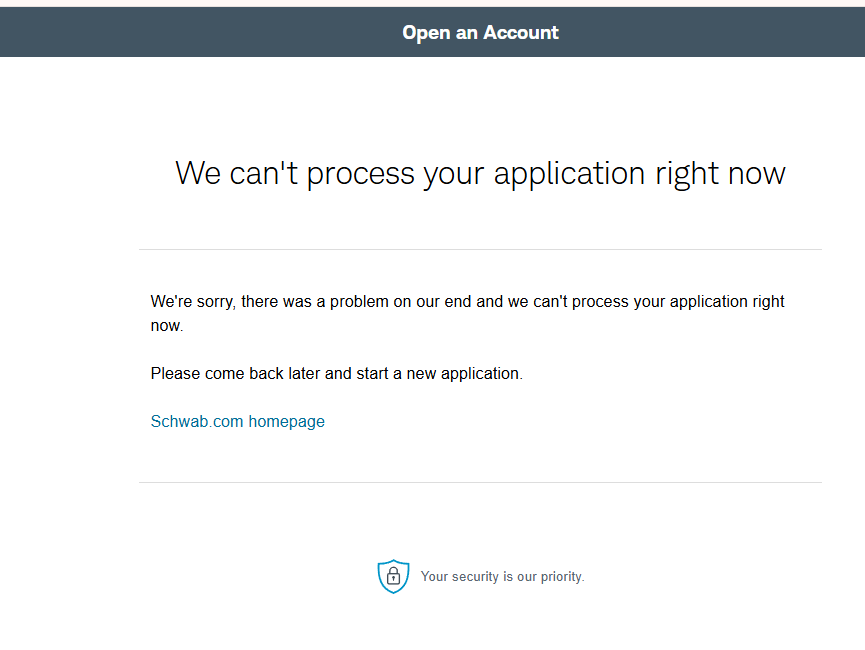Click the security shield lock icon
865x650 pixels.
pos(393,577)
